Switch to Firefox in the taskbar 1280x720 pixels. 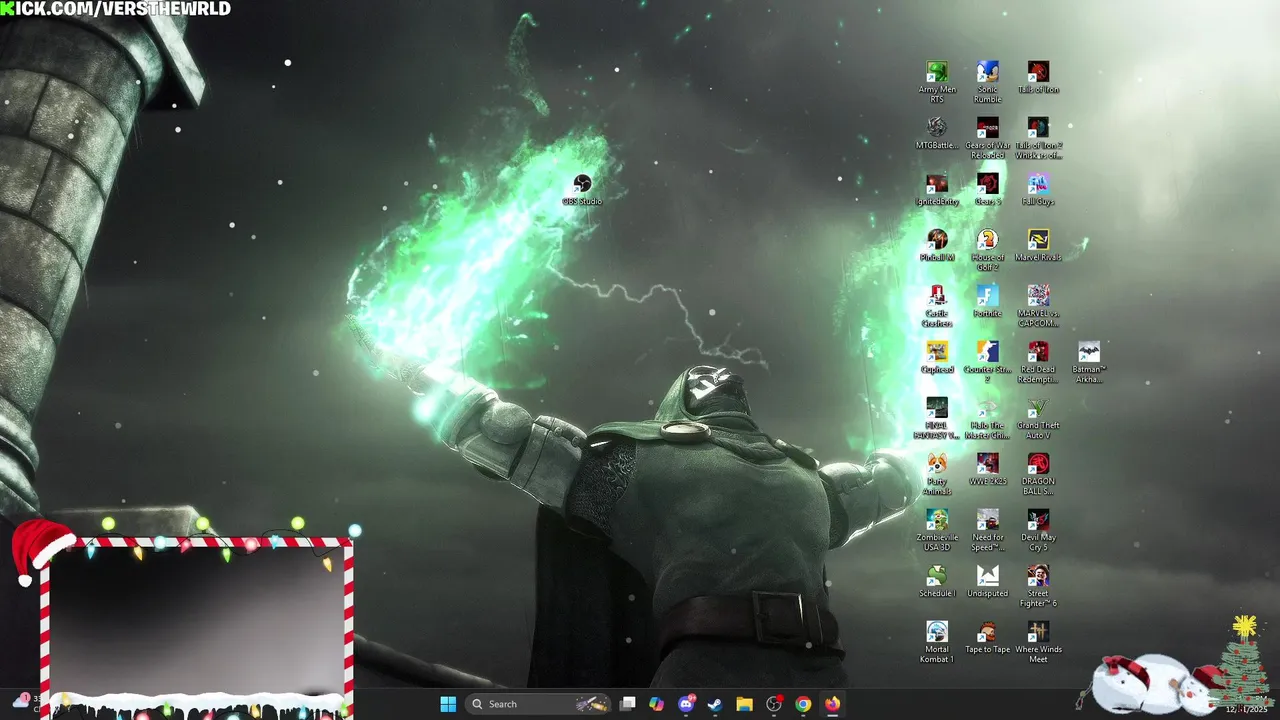[832, 704]
